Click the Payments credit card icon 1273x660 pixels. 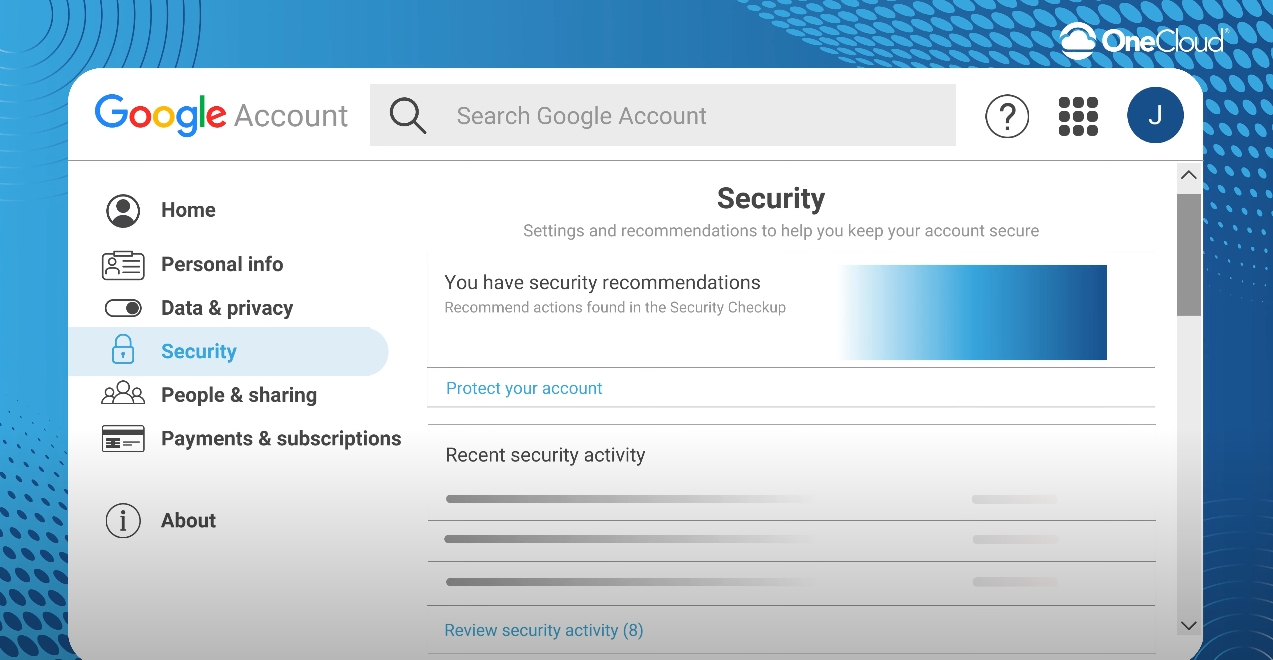(123, 439)
